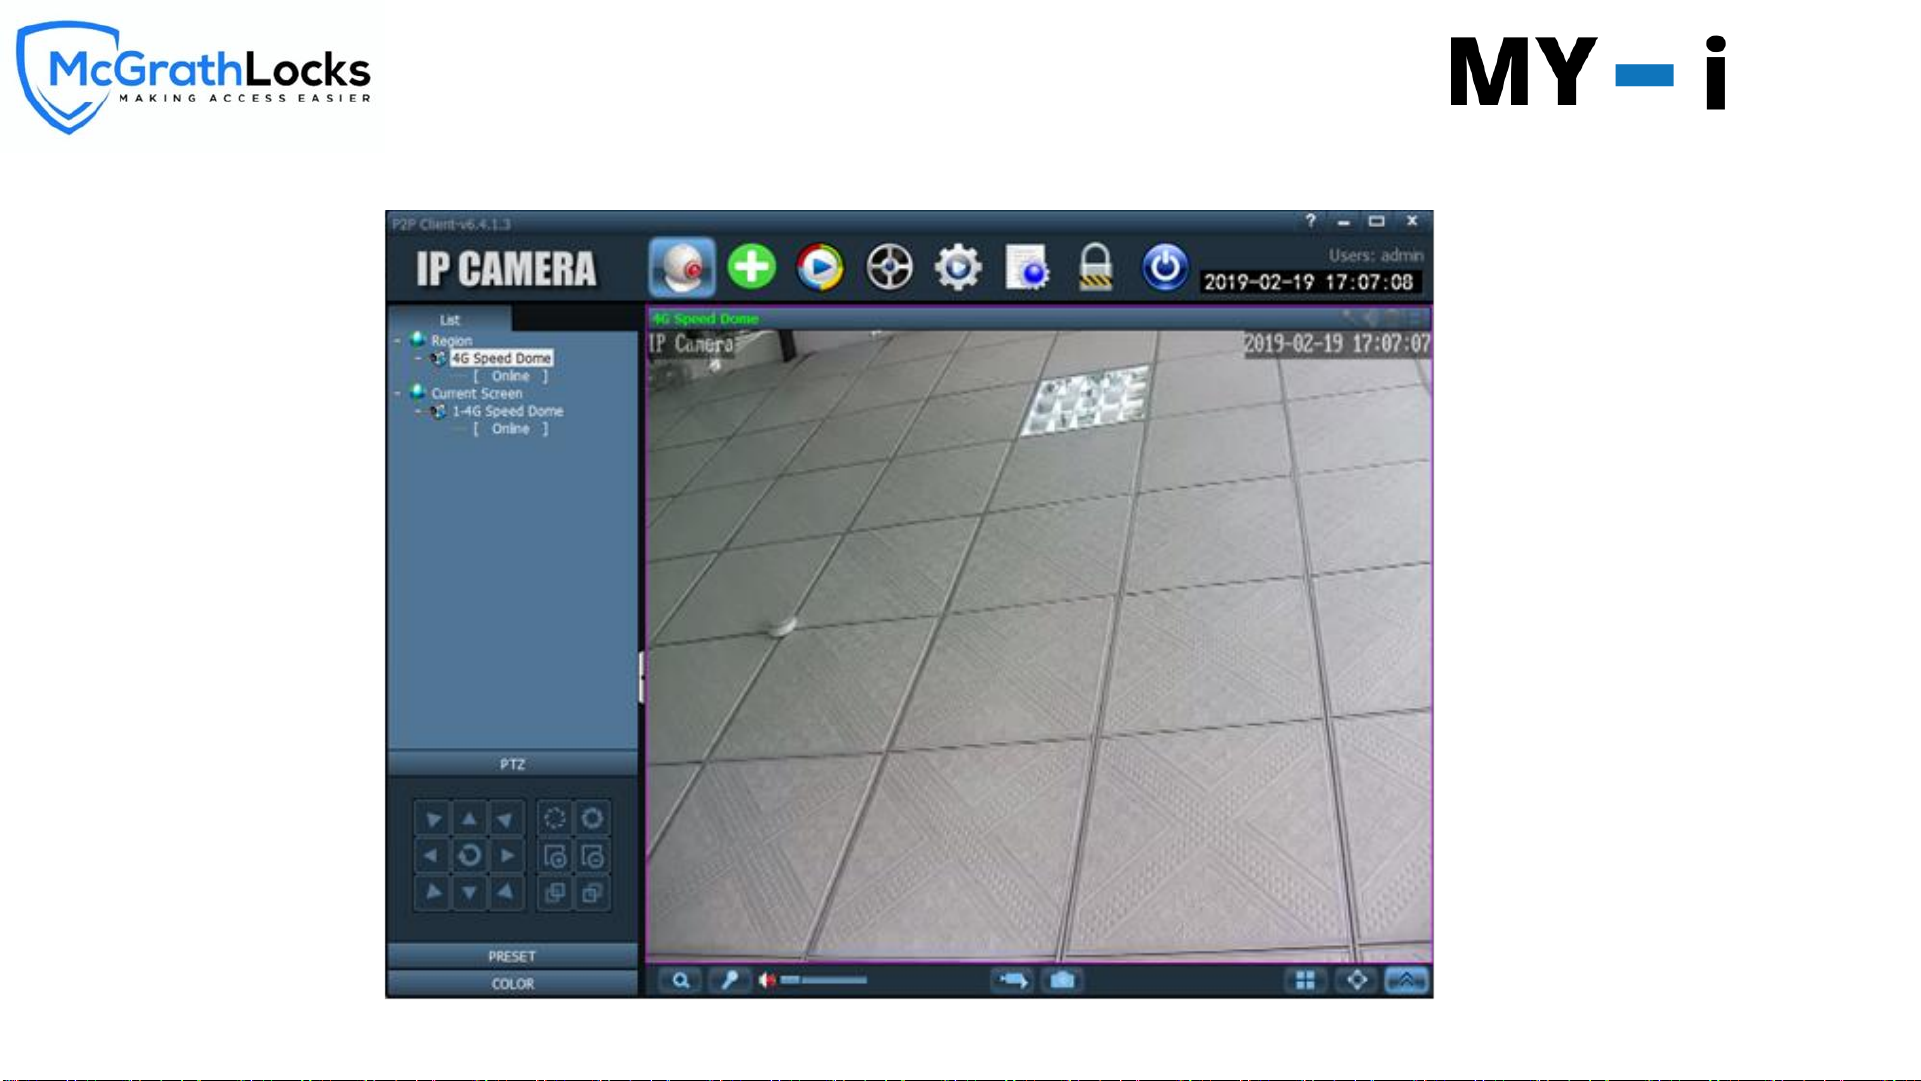
Task: Click the sidebar collapse handle
Action: tap(641, 678)
